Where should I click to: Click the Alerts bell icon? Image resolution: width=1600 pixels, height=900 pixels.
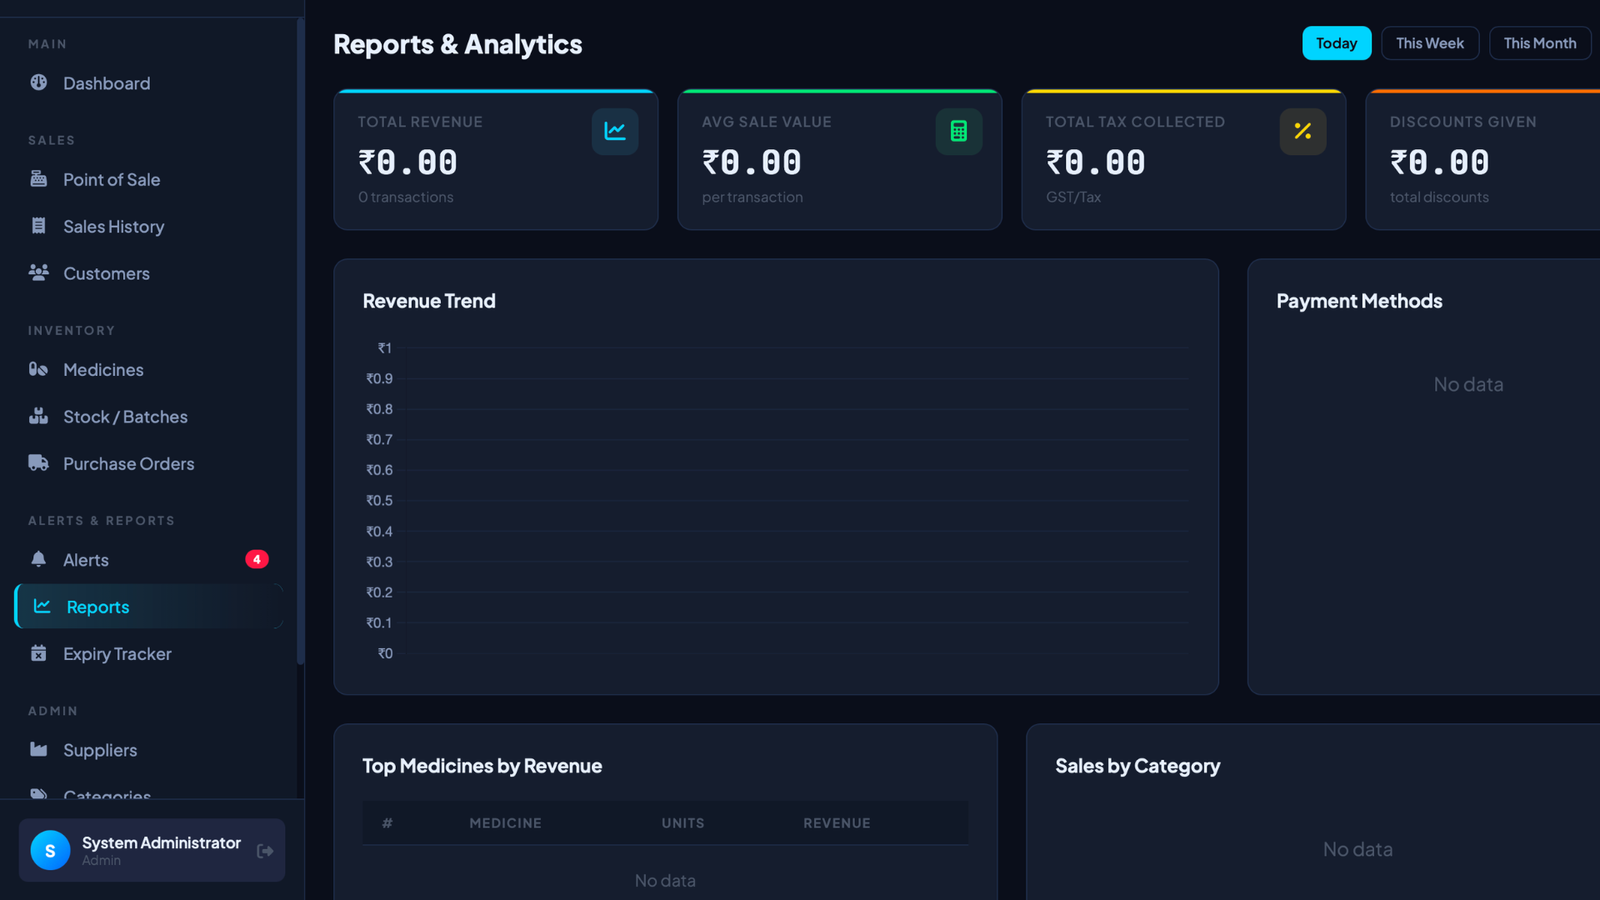coord(38,559)
